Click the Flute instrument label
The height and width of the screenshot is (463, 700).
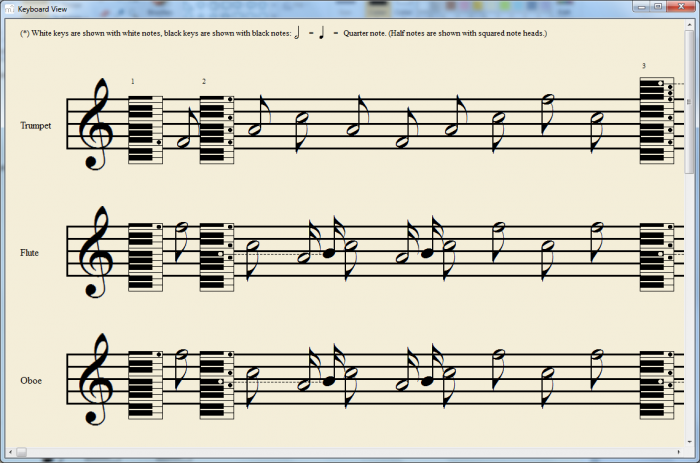tap(29, 253)
